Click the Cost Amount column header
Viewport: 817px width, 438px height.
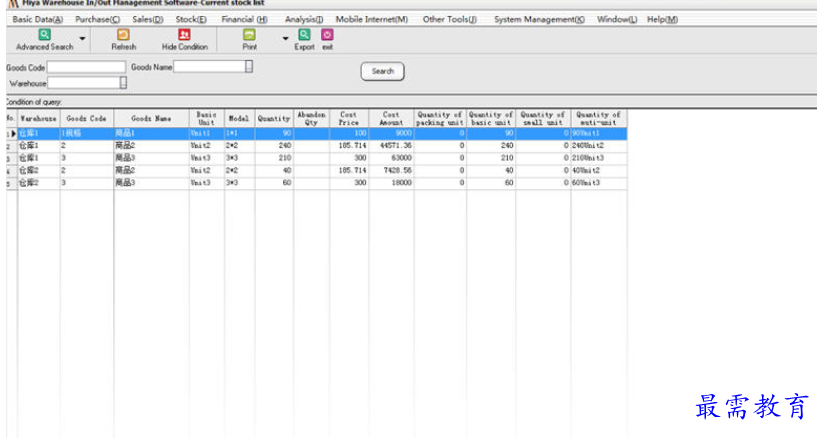[391, 118]
